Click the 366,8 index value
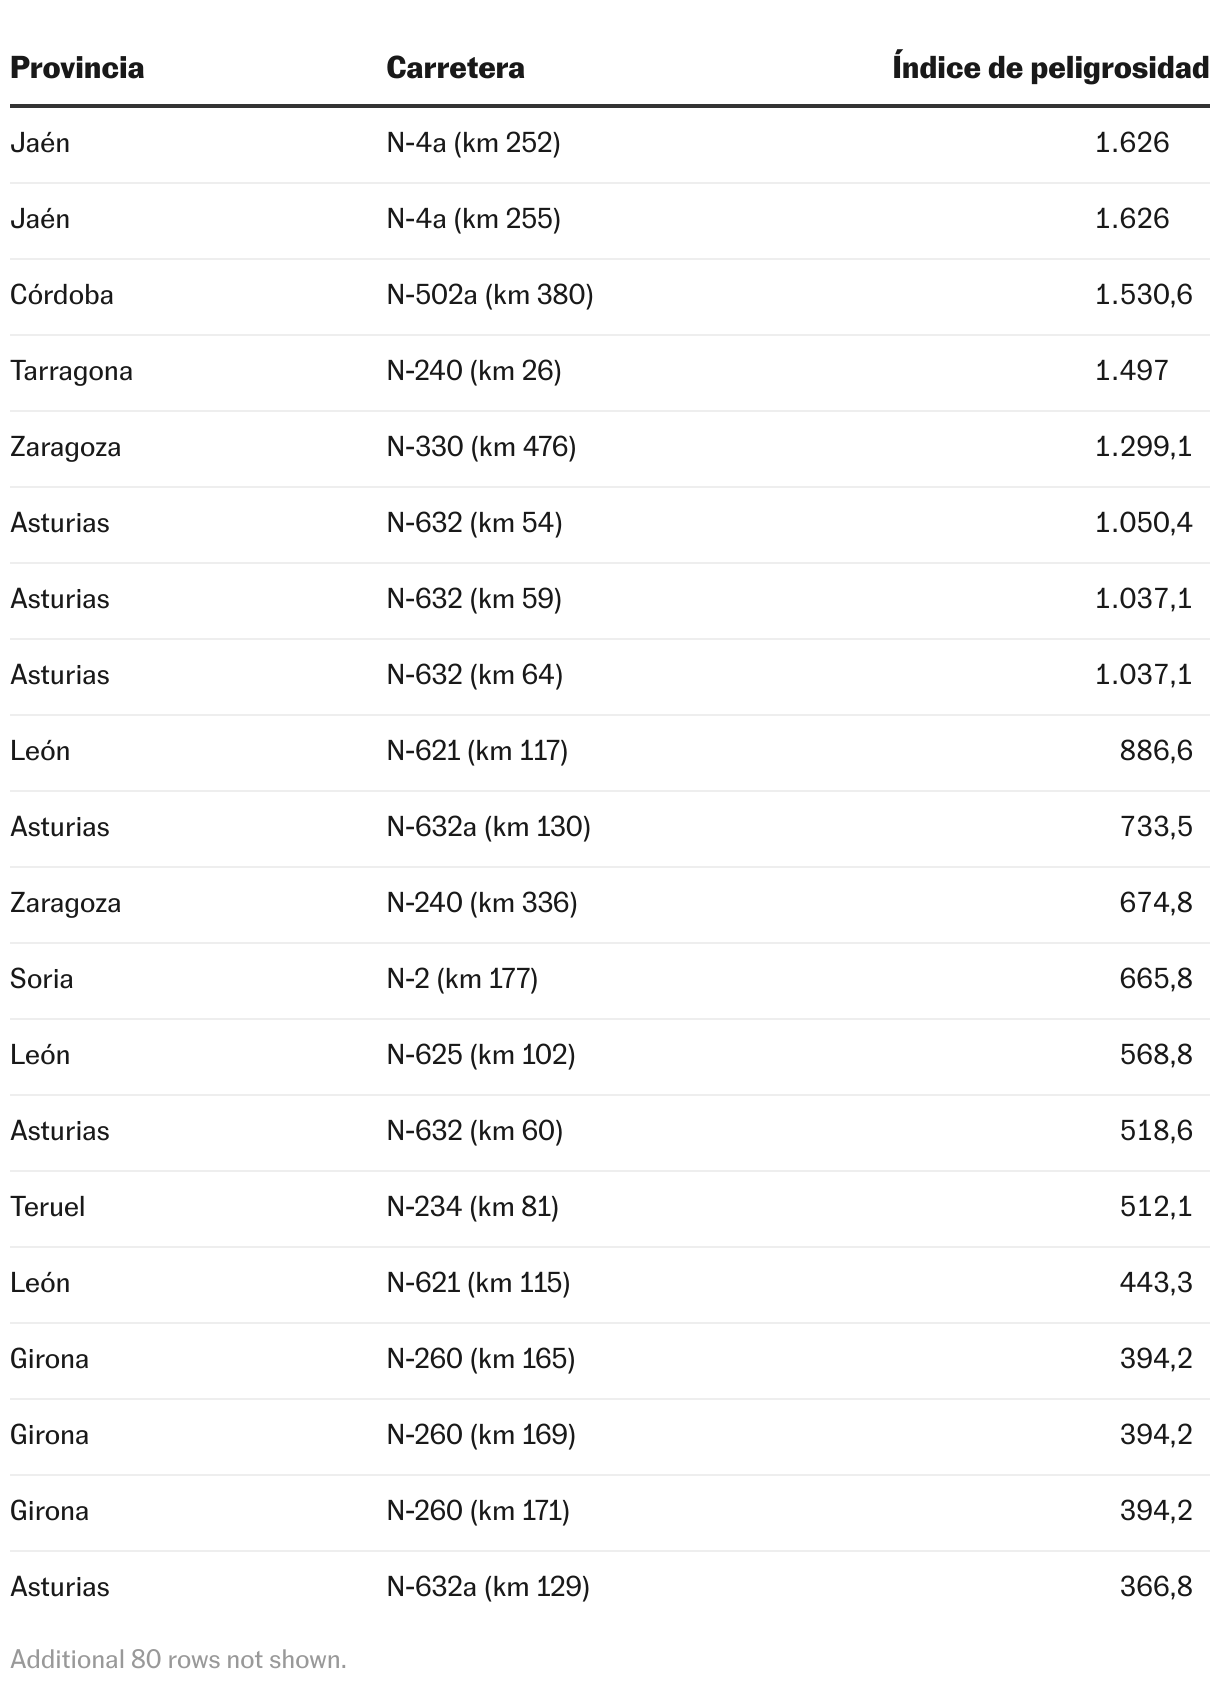 [x=1155, y=1587]
